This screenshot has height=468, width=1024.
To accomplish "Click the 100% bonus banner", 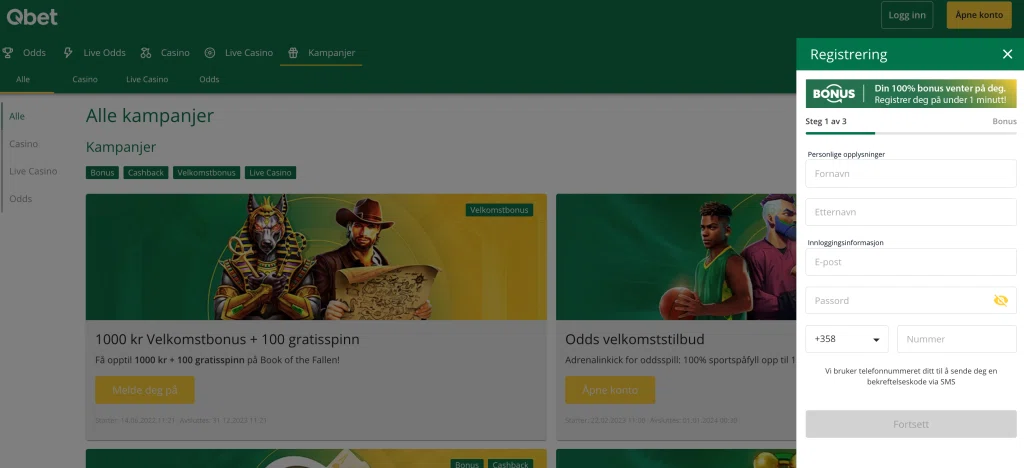I will [x=911, y=93].
